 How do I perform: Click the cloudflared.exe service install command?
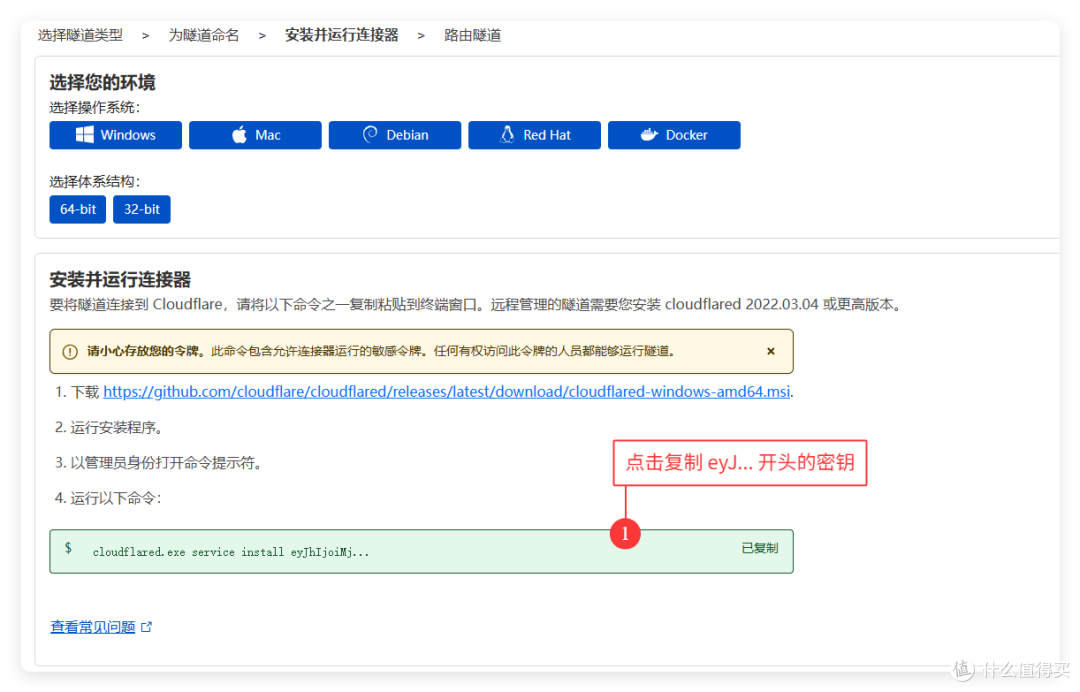231,552
